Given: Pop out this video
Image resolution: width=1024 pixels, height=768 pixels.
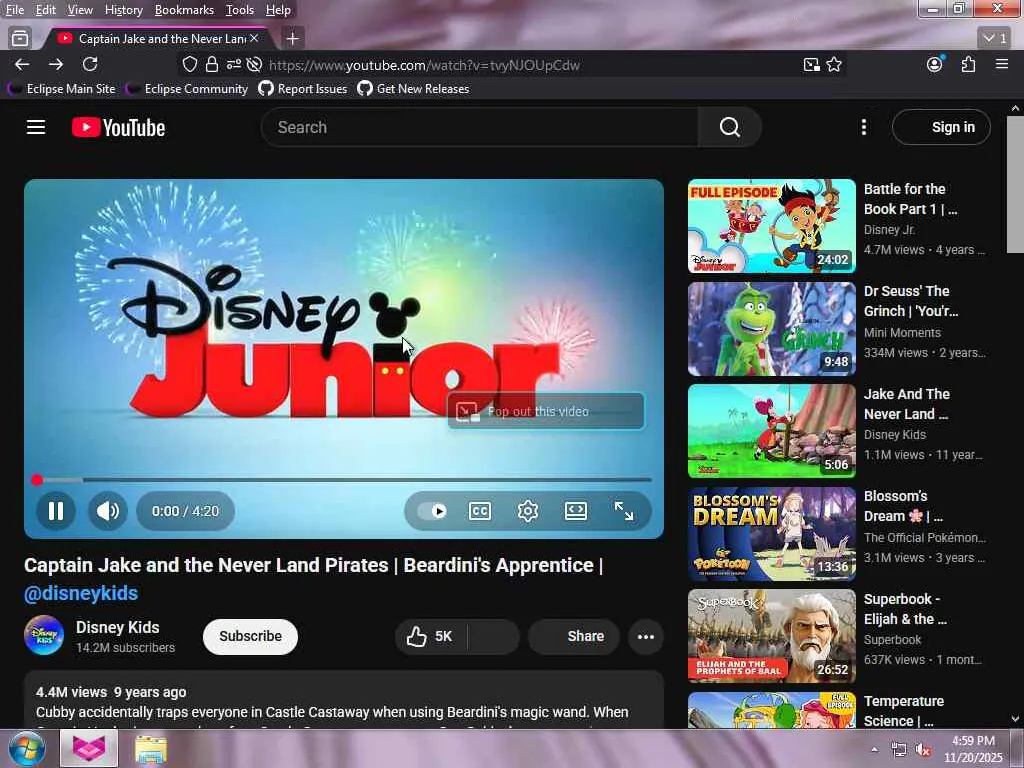Looking at the screenshot, I should click(x=546, y=411).
